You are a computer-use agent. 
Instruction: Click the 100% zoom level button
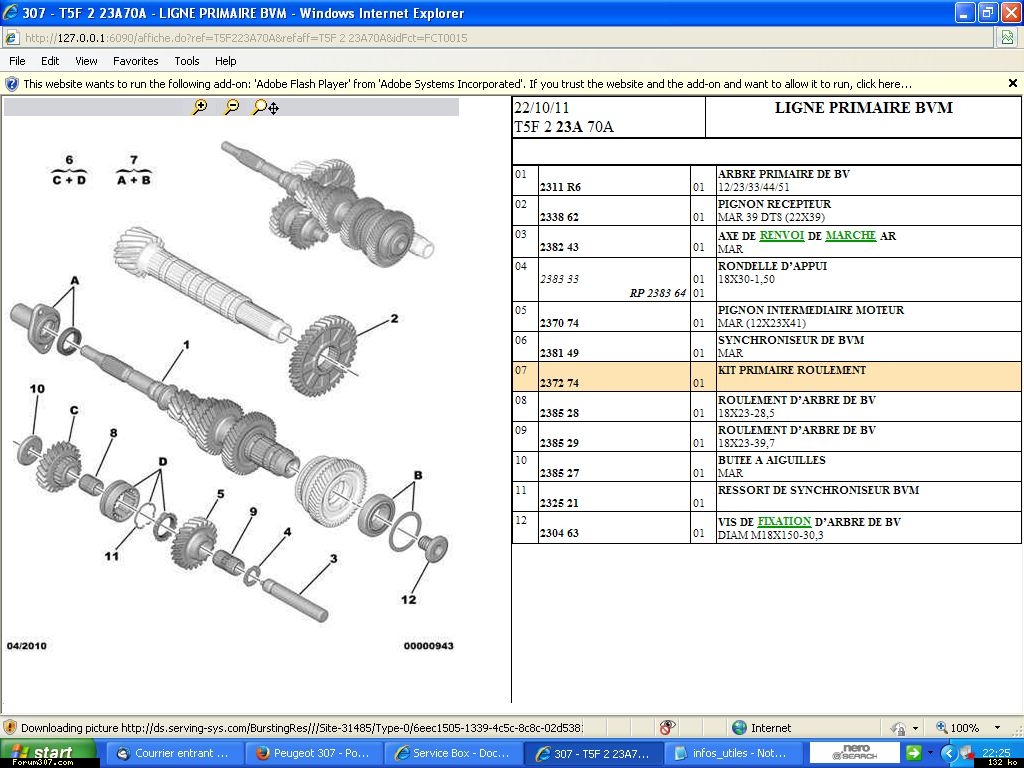[958, 728]
